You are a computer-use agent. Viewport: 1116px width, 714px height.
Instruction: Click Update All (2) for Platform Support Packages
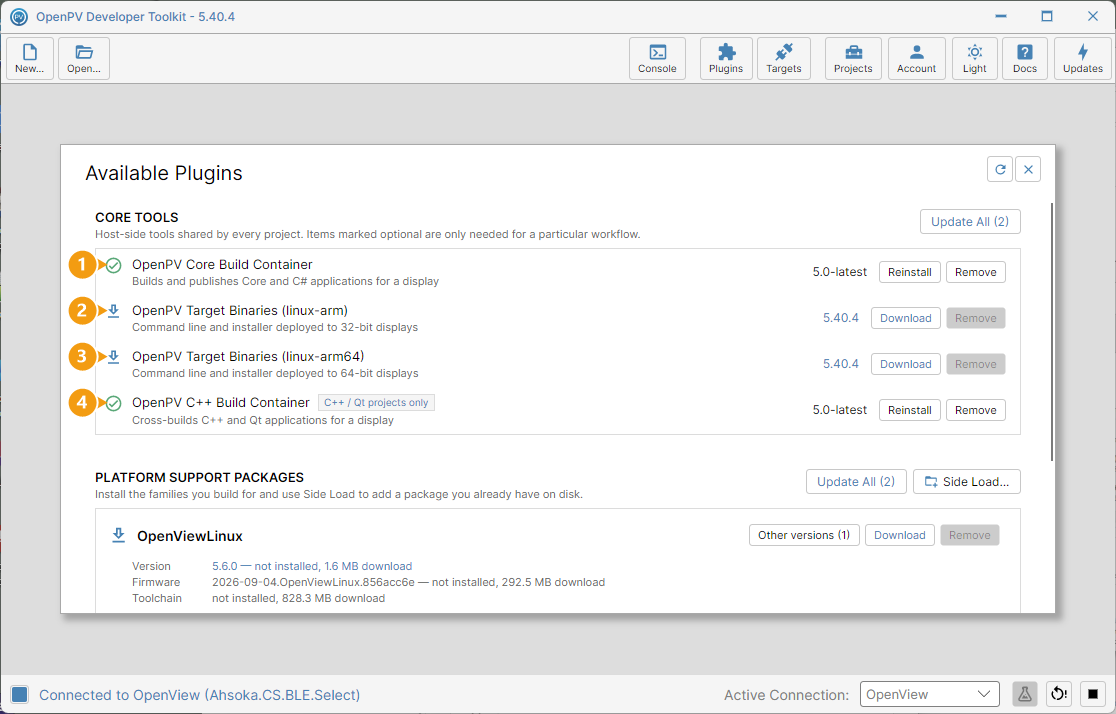[x=856, y=482]
